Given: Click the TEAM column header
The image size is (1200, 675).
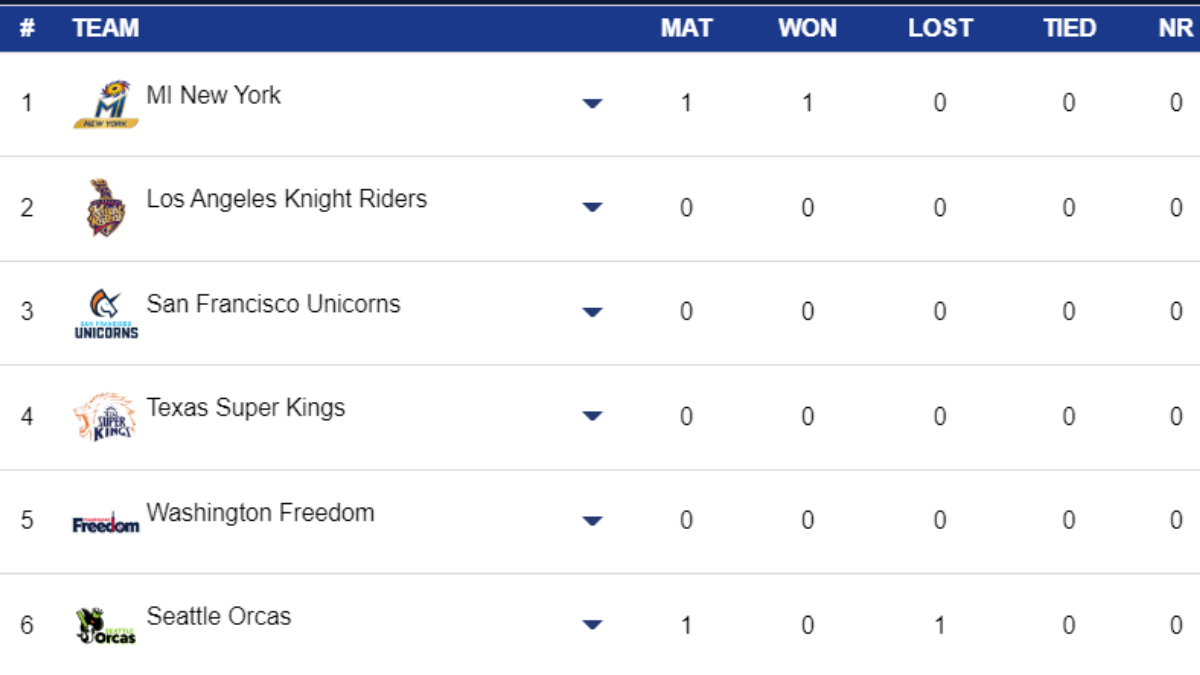Looking at the screenshot, I should point(105,28).
